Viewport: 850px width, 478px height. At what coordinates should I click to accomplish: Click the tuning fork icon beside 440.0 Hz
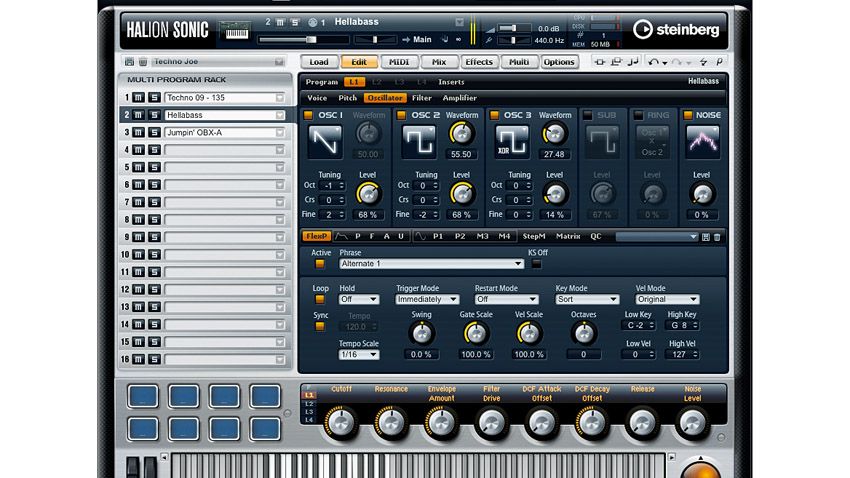pyautogui.click(x=488, y=40)
